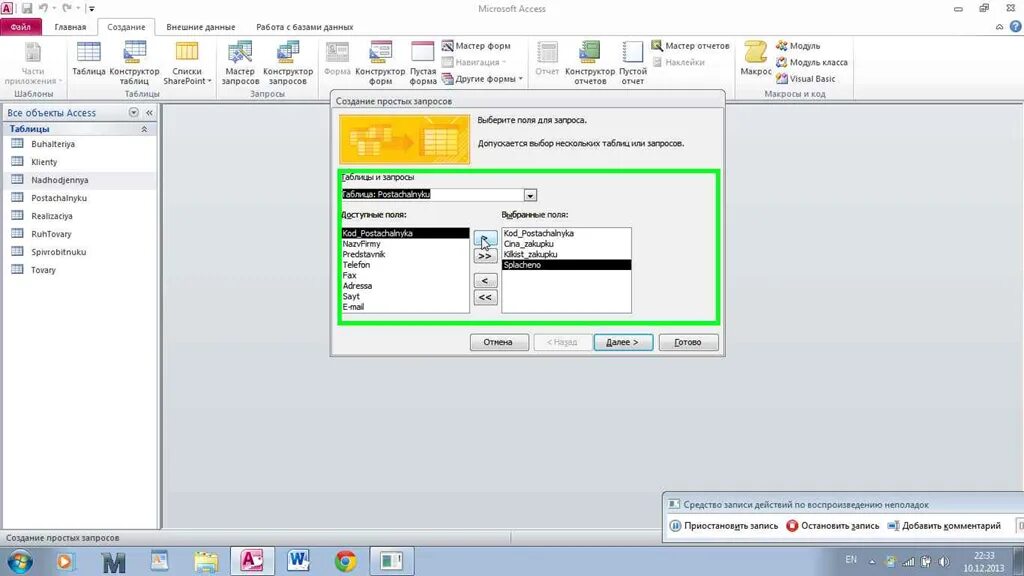
Task: Collapse the Таблицы group
Action: tap(144, 129)
